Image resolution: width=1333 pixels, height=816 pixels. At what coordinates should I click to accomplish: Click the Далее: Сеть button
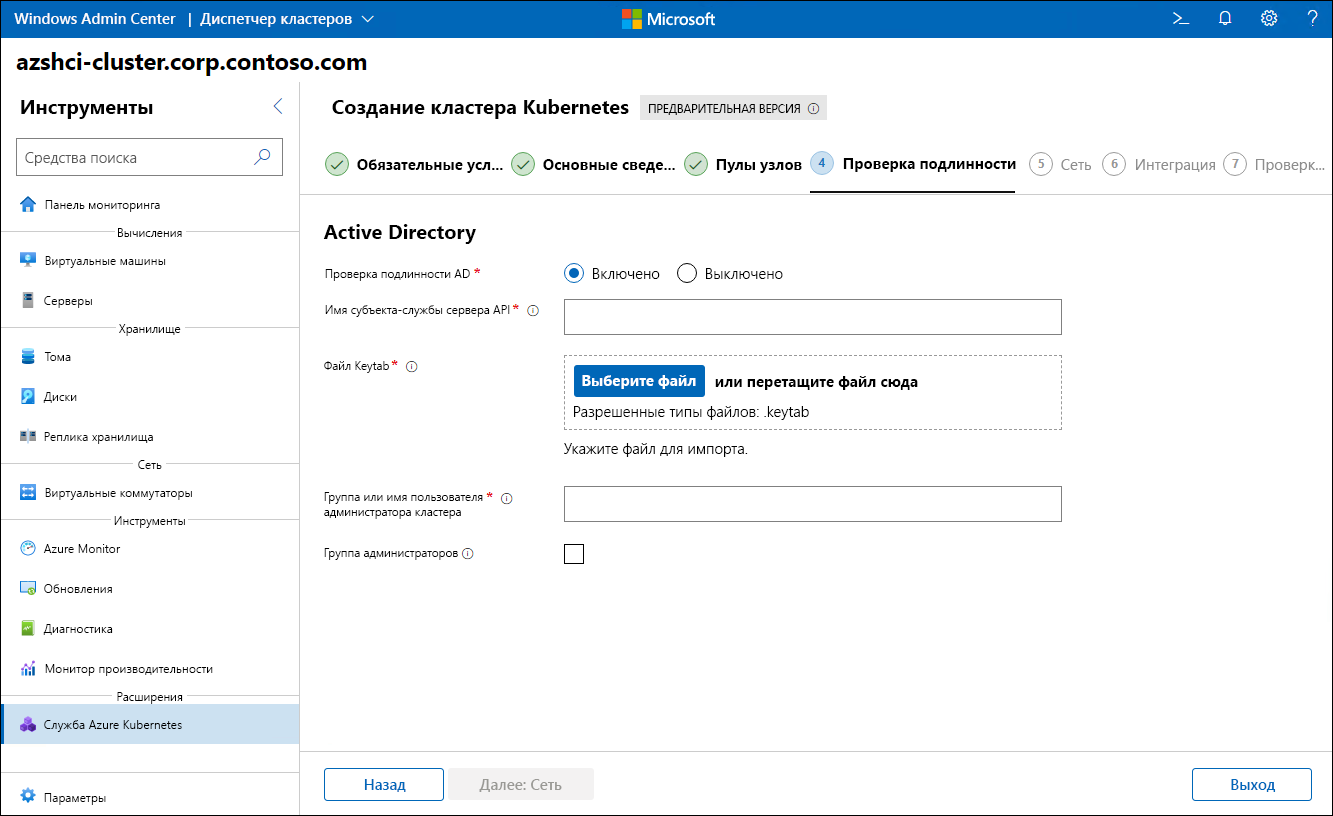521,784
